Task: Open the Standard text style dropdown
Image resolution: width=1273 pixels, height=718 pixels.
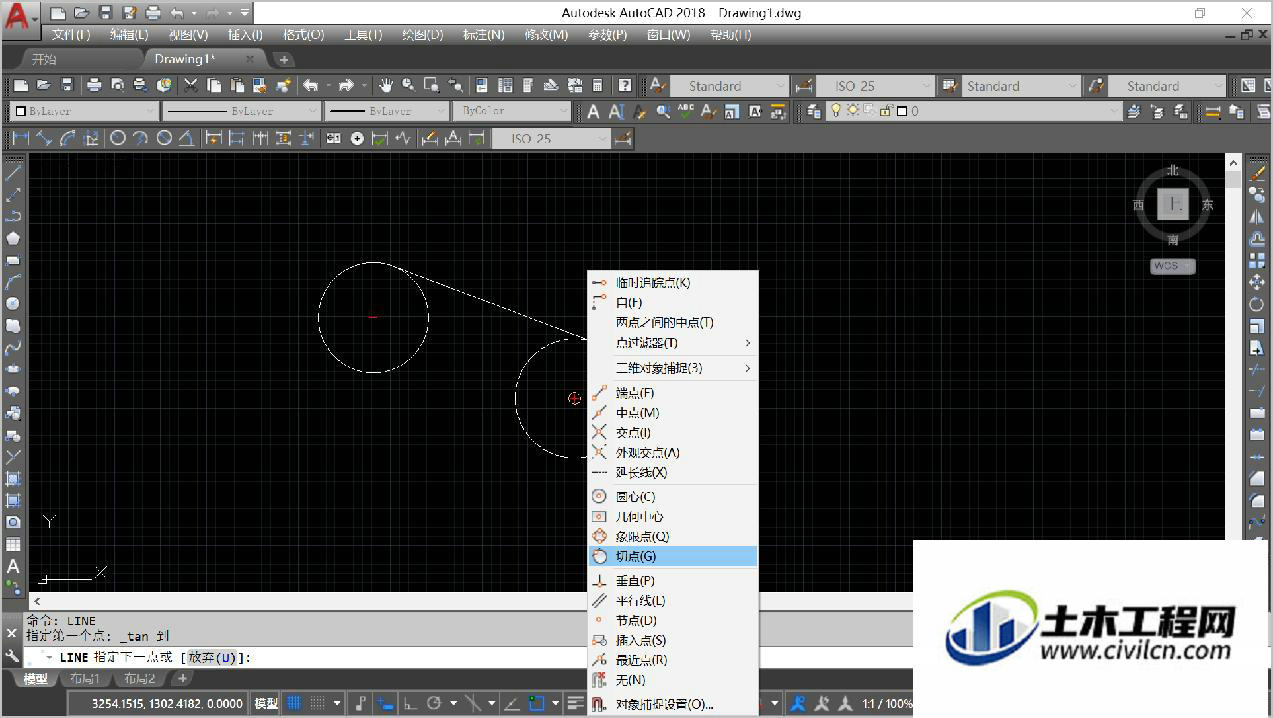Action: (728, 86)
